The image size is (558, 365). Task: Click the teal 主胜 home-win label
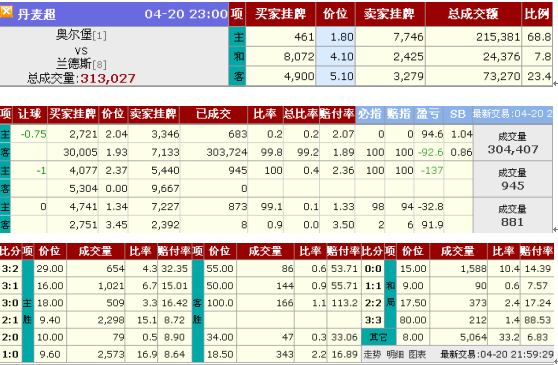(x=27, y=311)
